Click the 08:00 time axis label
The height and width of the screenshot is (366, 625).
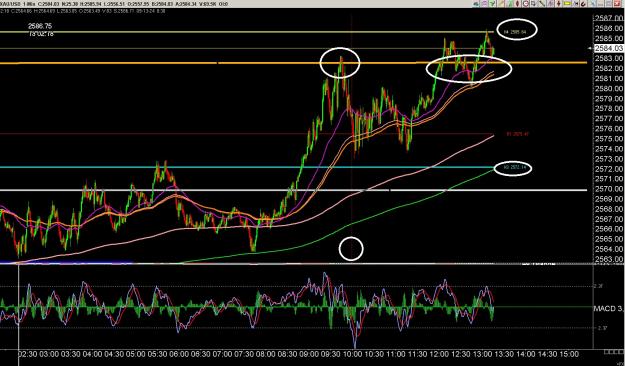pyautogui.click(x=265, y=354)
